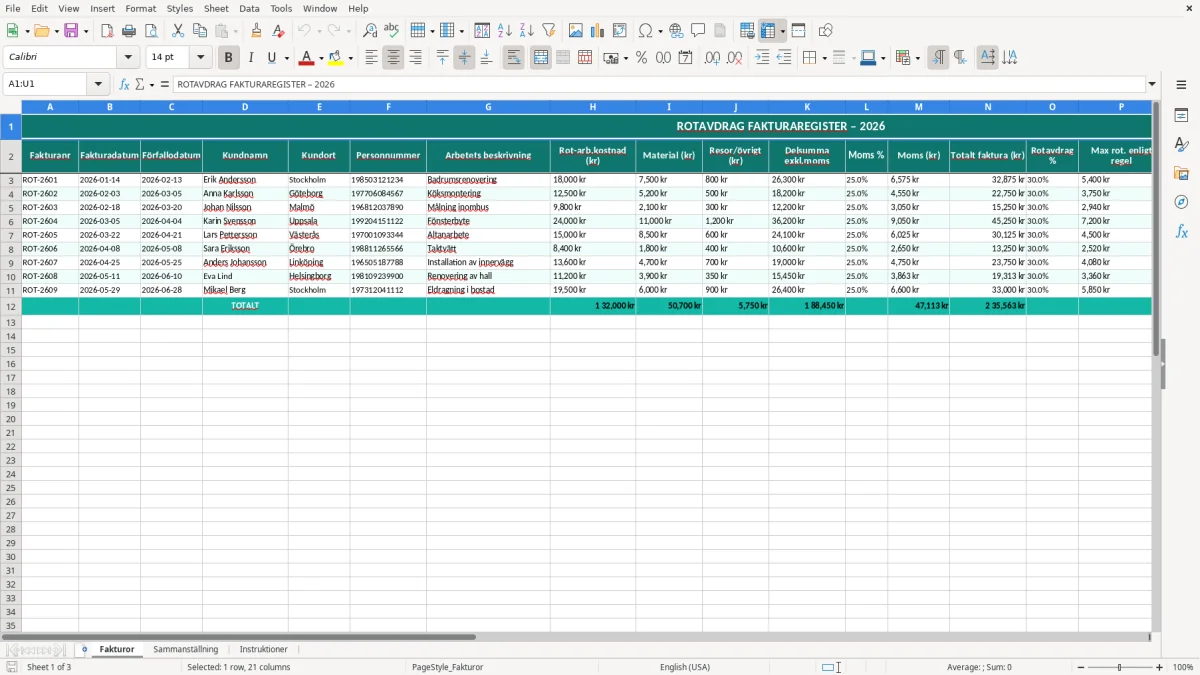1200x675 pixels.
Task: Click the Format as Percent icon
Action: pos(641,58)
